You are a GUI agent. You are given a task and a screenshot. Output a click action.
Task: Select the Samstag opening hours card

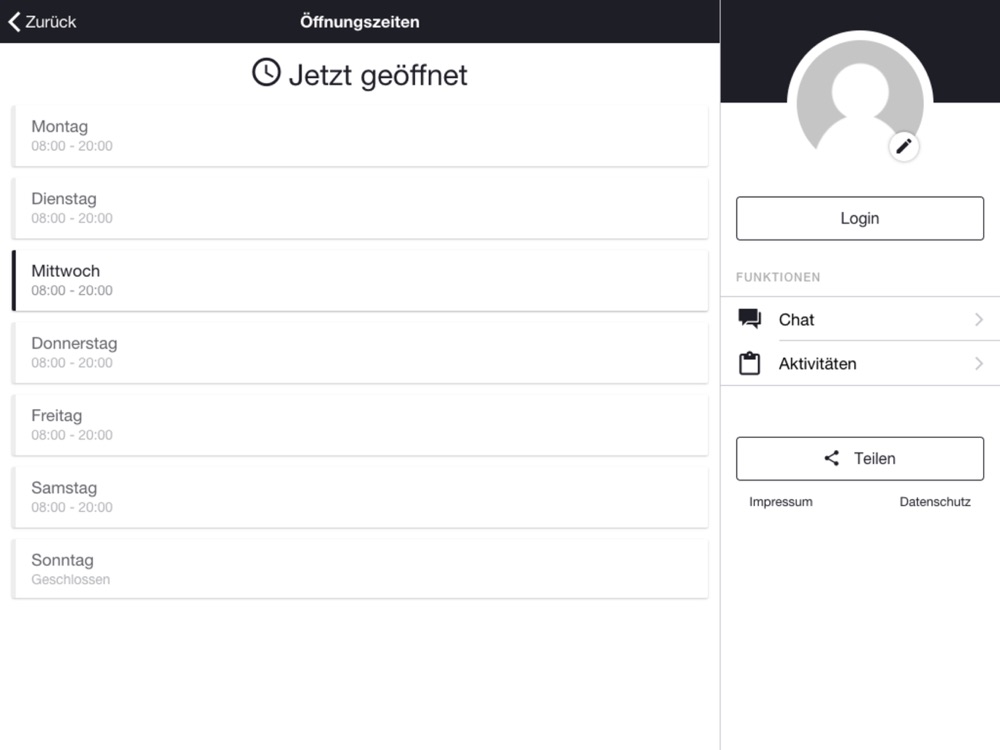coord(360,497)
